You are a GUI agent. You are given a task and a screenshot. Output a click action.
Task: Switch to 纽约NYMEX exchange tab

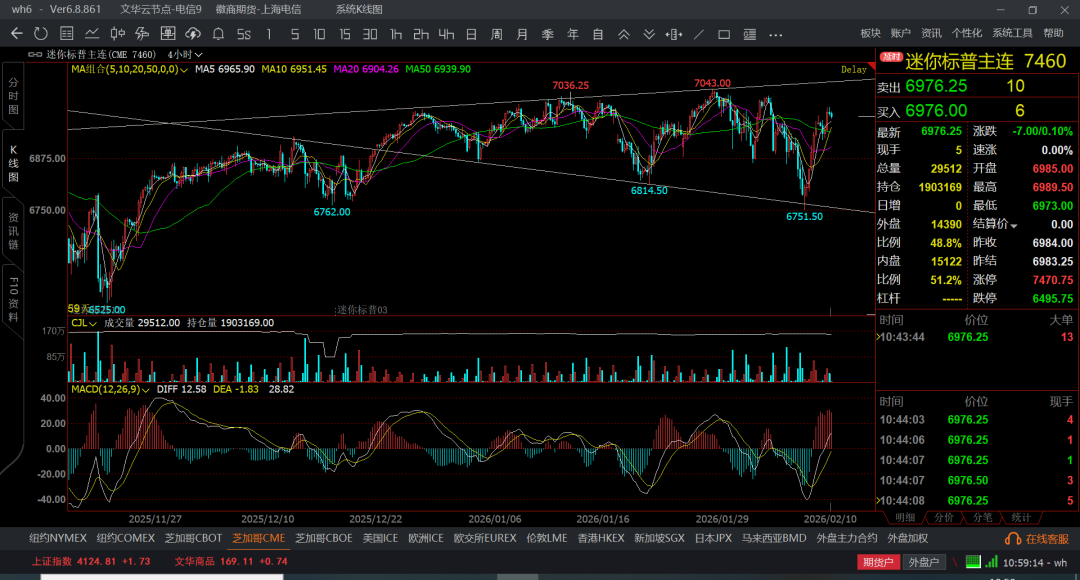[x=58, y=538]
